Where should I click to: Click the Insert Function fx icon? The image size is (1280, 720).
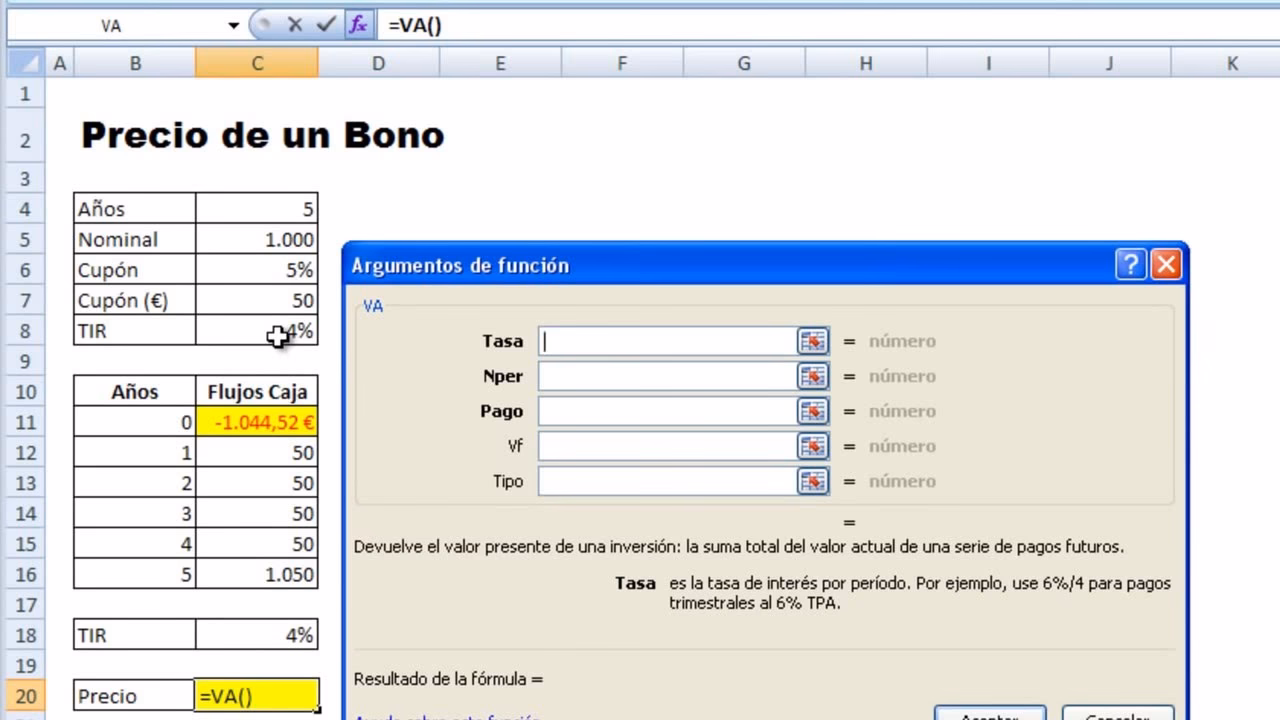(x=358, y=25)
